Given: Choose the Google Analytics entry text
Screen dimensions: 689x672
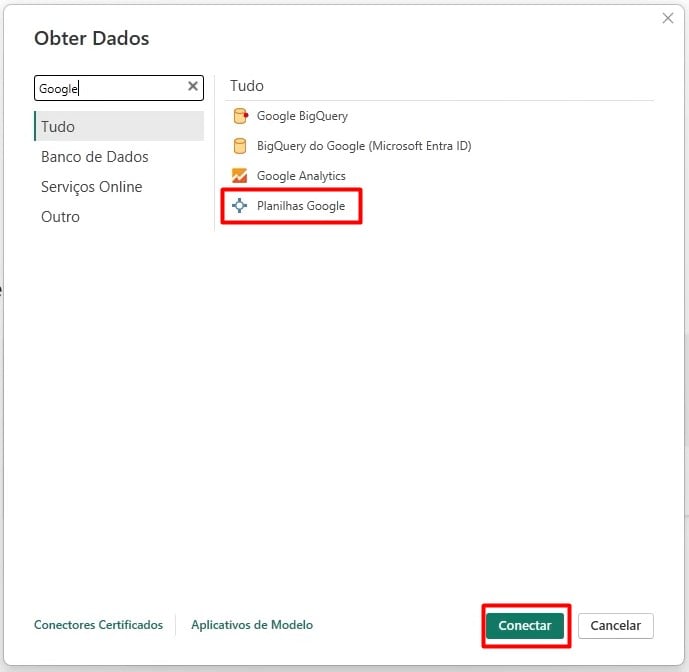Looking at the screenshot, I should (301, 176).
